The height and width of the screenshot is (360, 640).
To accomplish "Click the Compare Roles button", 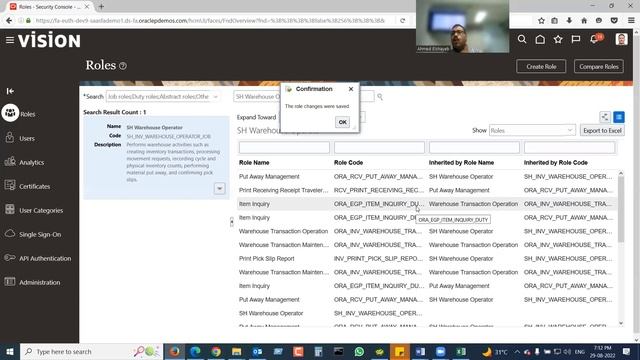I will [599, 67].
